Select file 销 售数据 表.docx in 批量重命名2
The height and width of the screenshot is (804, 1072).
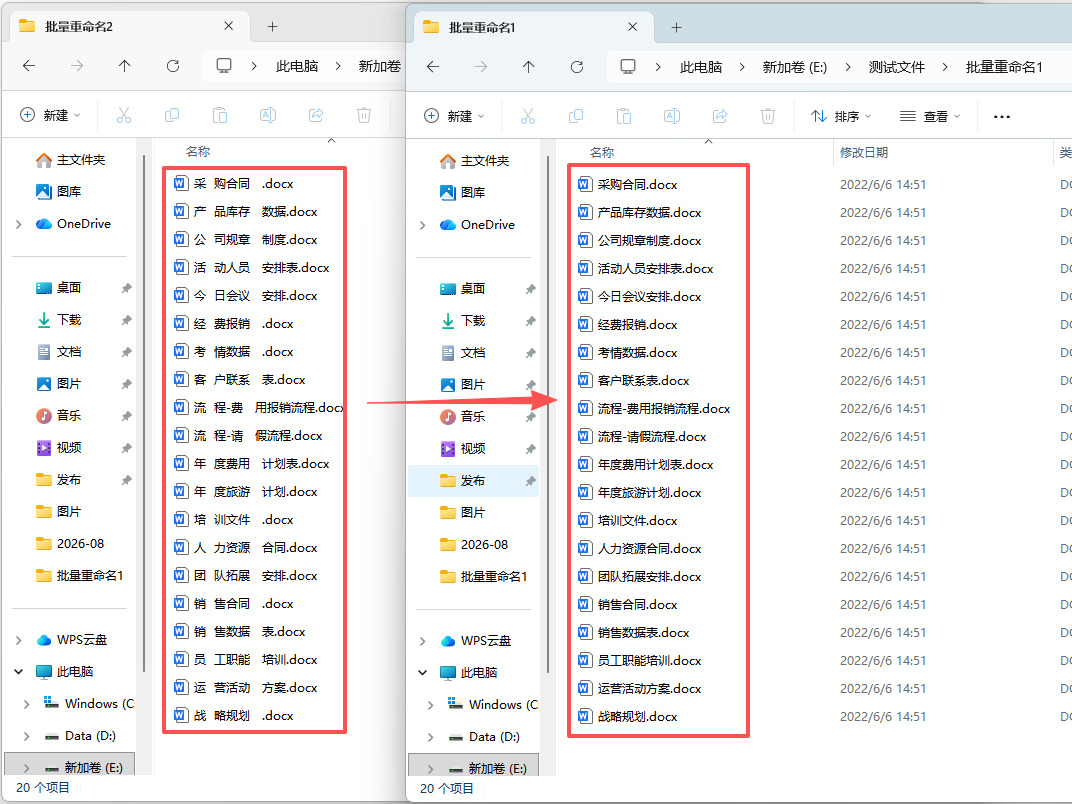tap(239, 632)
